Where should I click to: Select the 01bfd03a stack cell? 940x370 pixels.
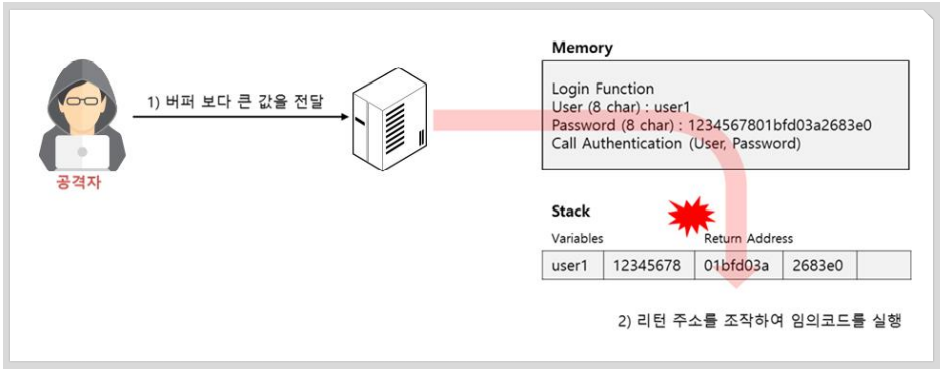(x=739, y=265)
